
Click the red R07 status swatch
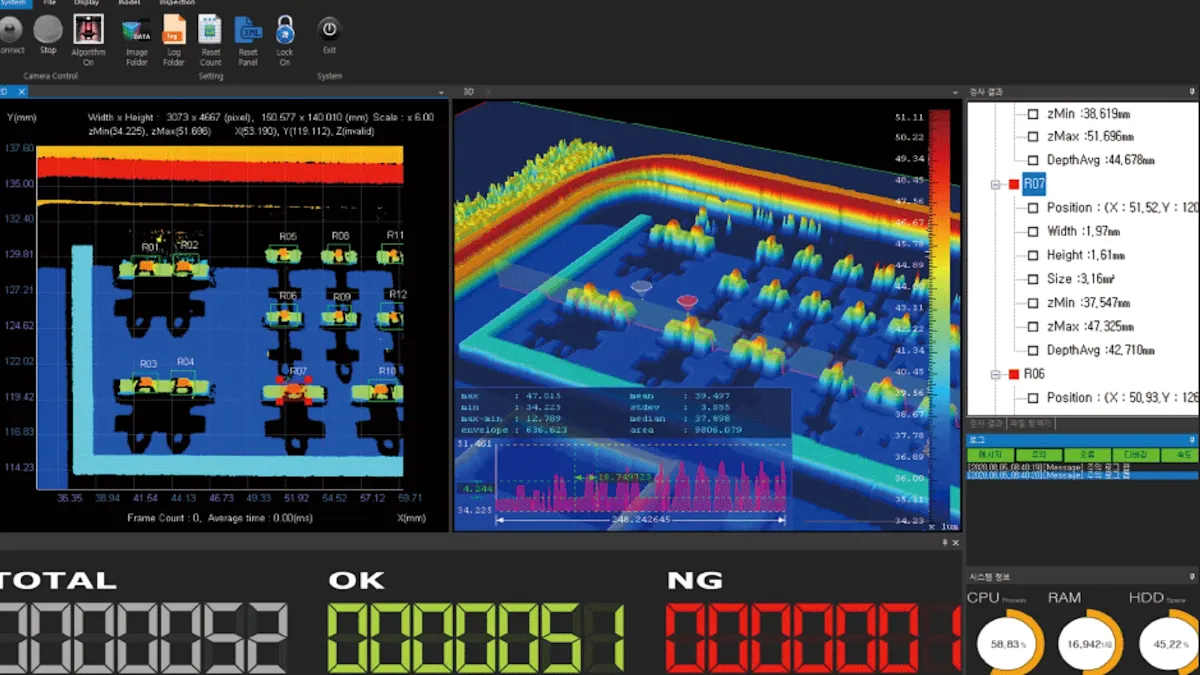(x=1014, y=184)
